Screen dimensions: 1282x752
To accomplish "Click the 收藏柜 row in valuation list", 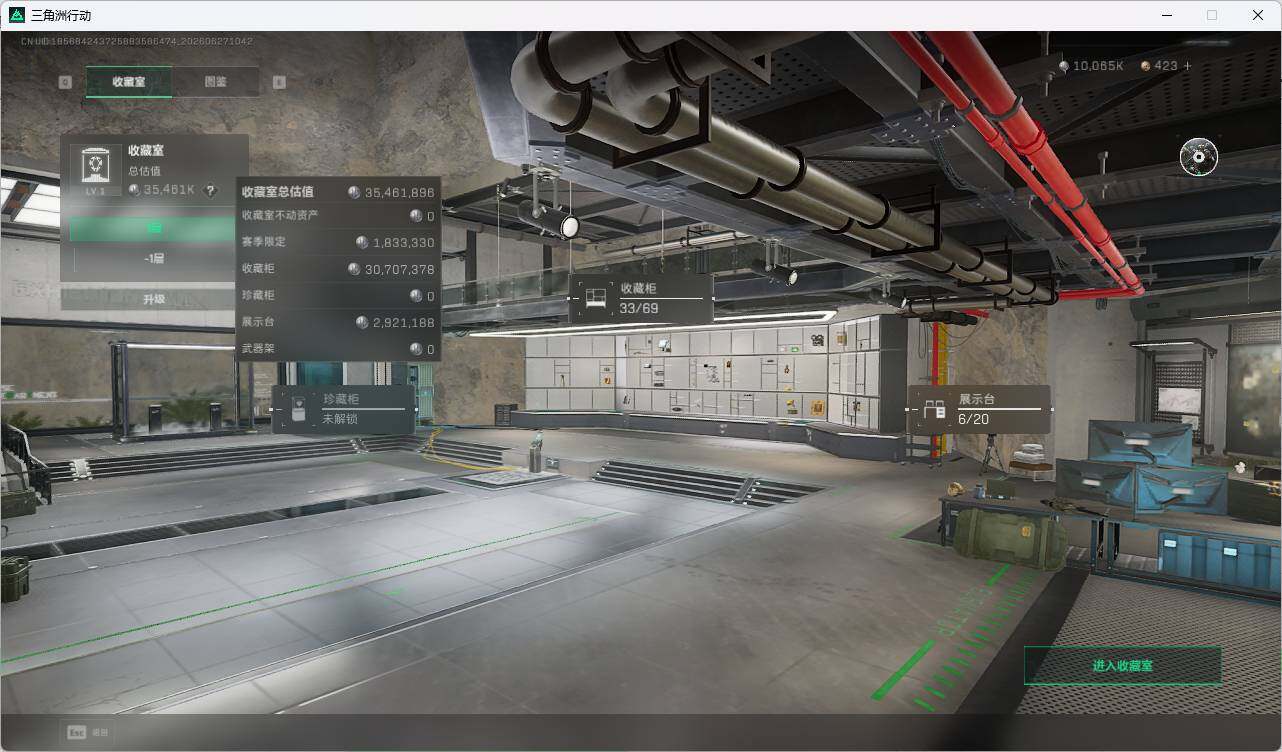I will pyautogui.click(x=338, y=269).
